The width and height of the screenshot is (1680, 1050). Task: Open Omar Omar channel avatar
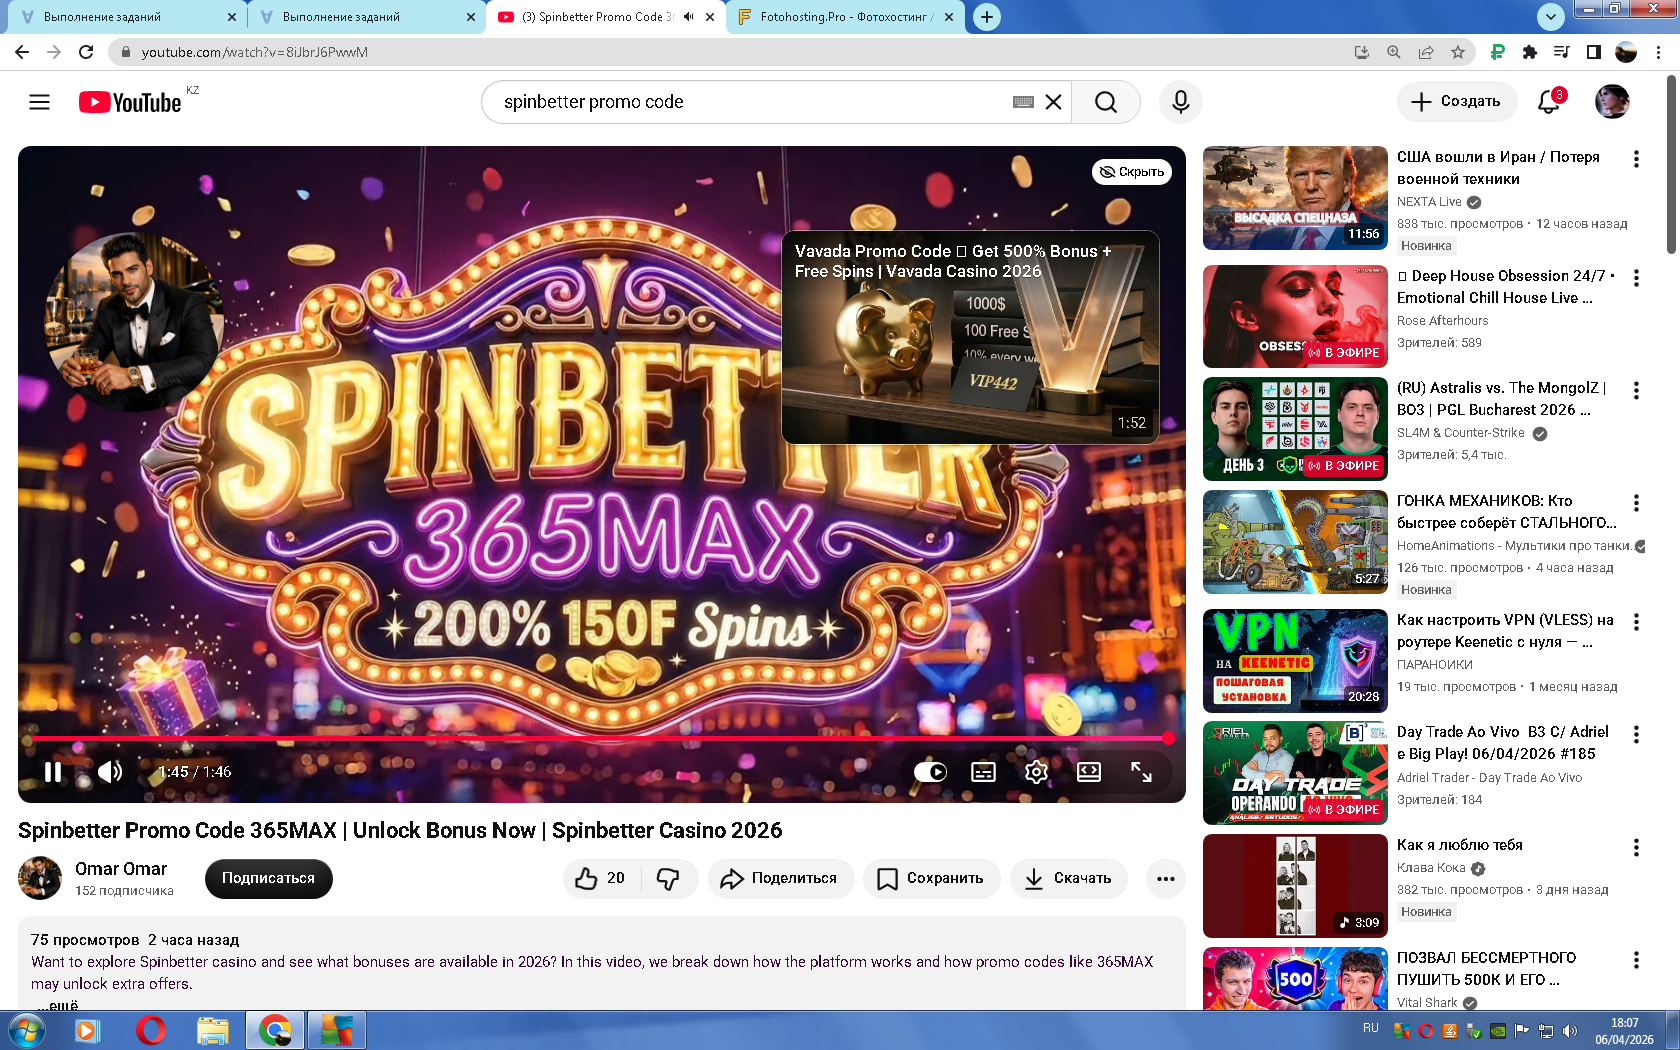(x=40, y=878)
